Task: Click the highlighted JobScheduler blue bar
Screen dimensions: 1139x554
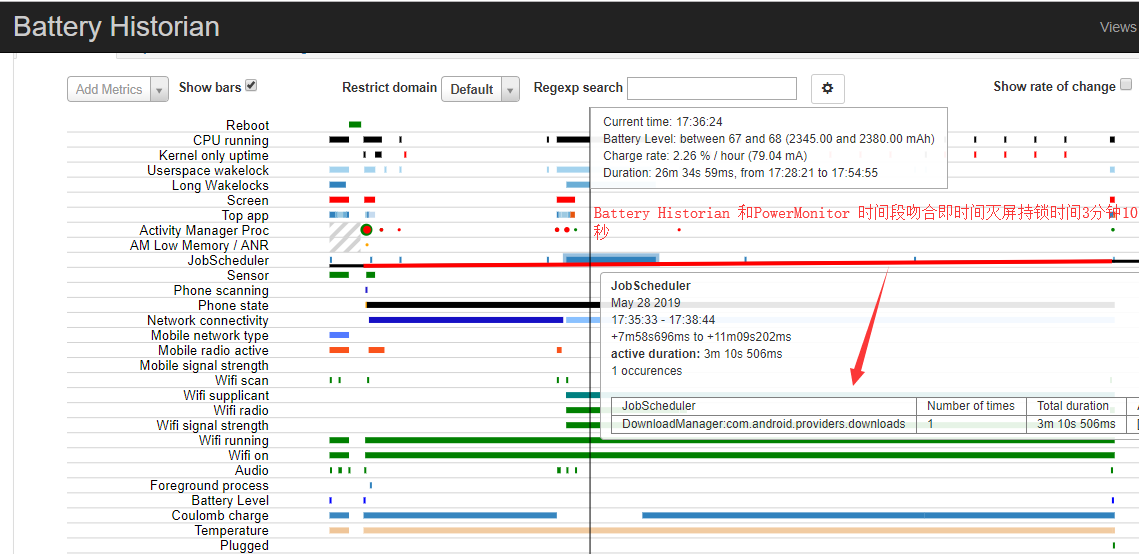Action: (611, 259)
